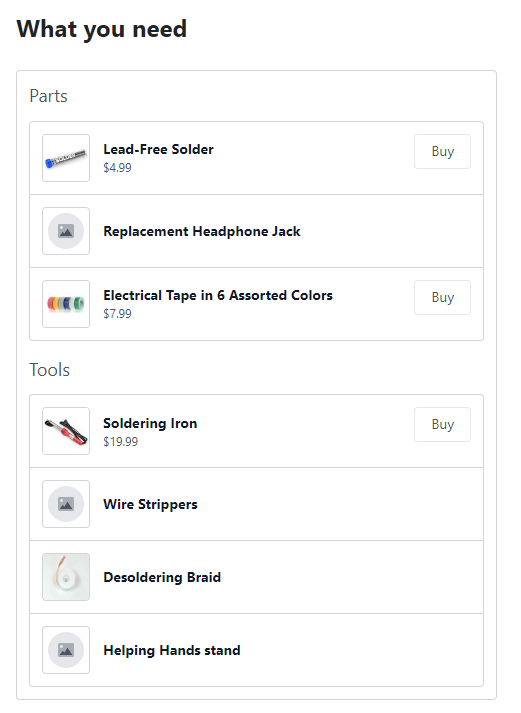Image resolution: width=521 pixels, height=713 pixels.
Task: Open the colorful Electrical Tape rolls thumbnail
Action: coord(66,304)
